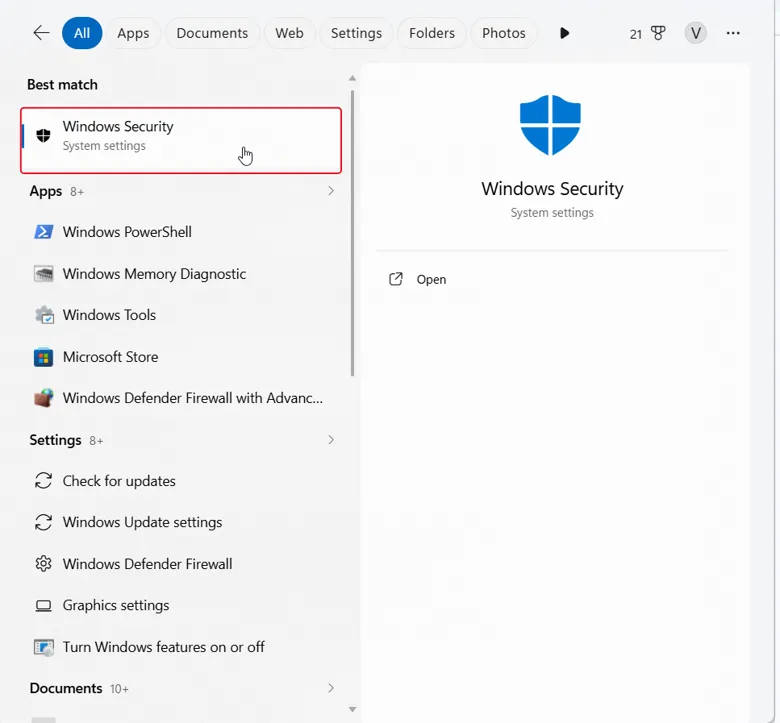
Task: Show more filters with play arrow
Action: point(564,33)
